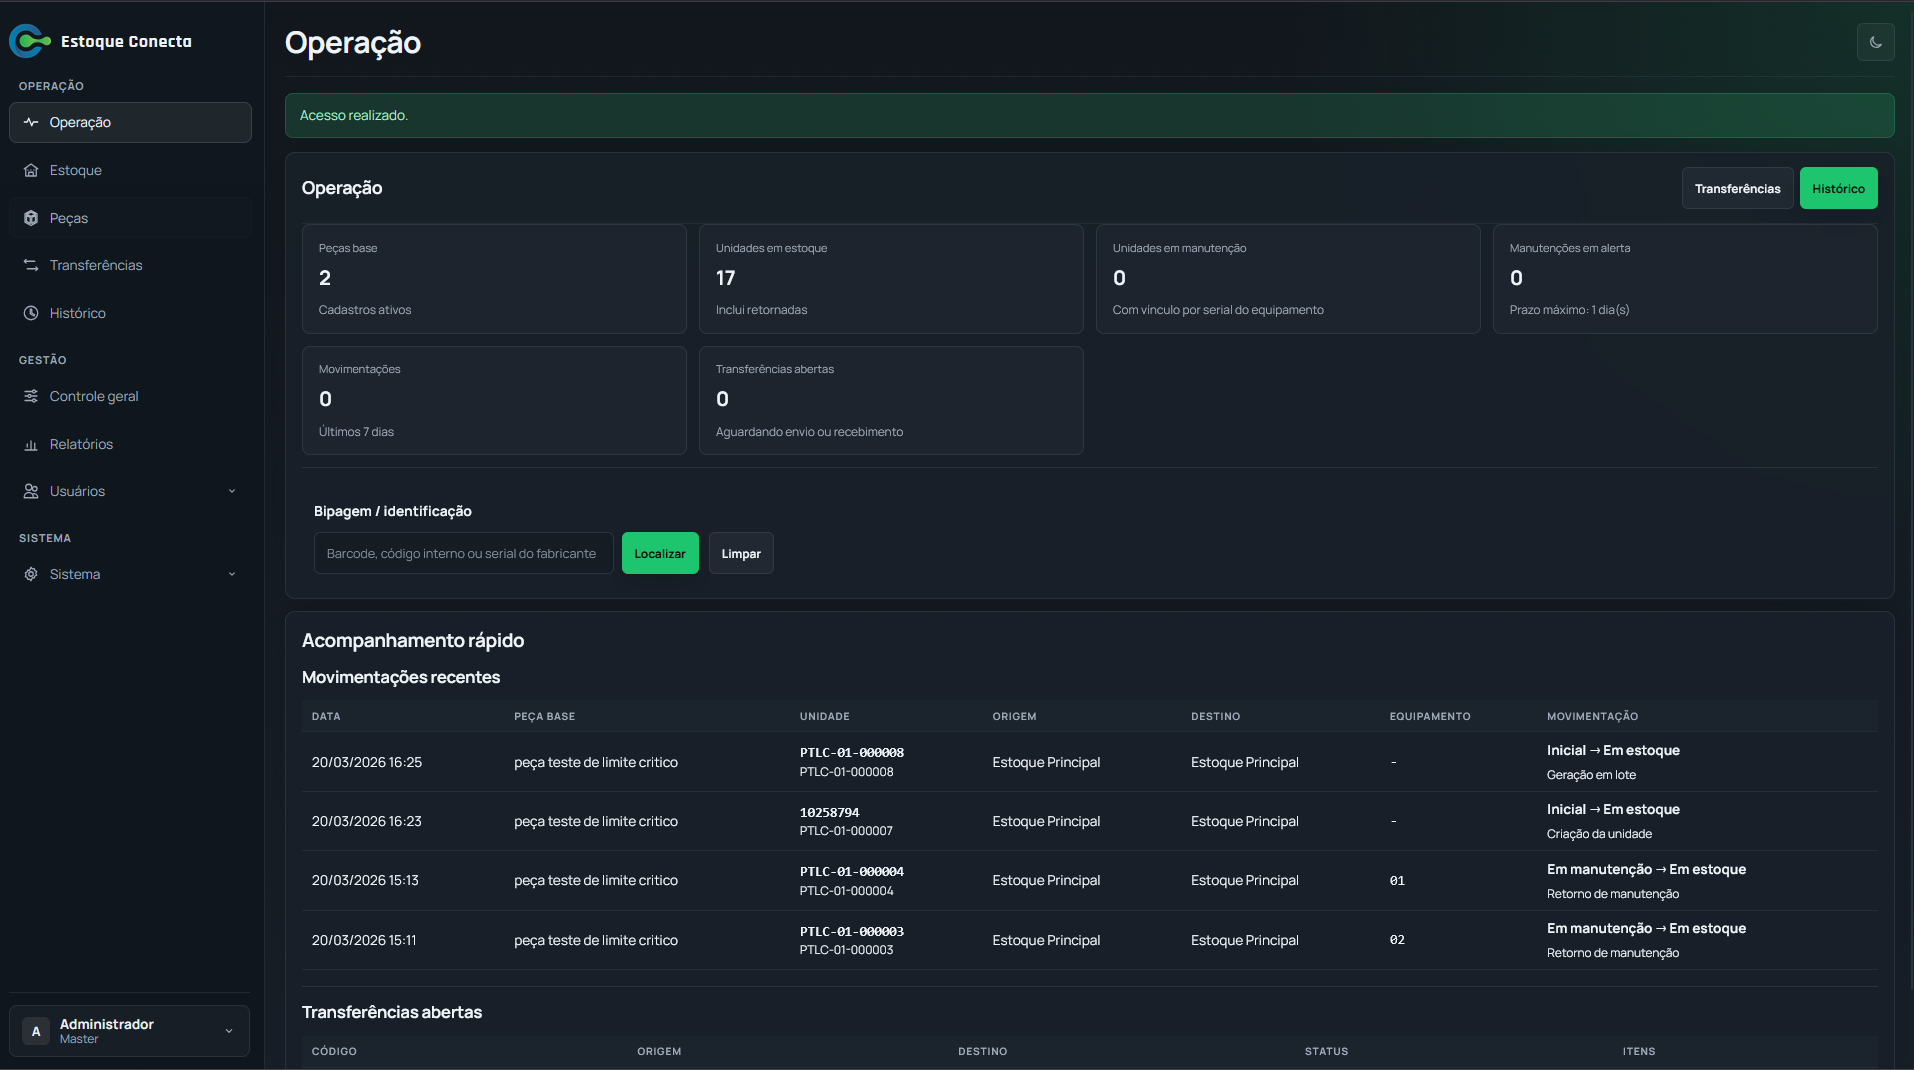Click unit code PTLC-01-000004
Image resolution: width=1914 pixels, height=1070 pixels.
851,872
